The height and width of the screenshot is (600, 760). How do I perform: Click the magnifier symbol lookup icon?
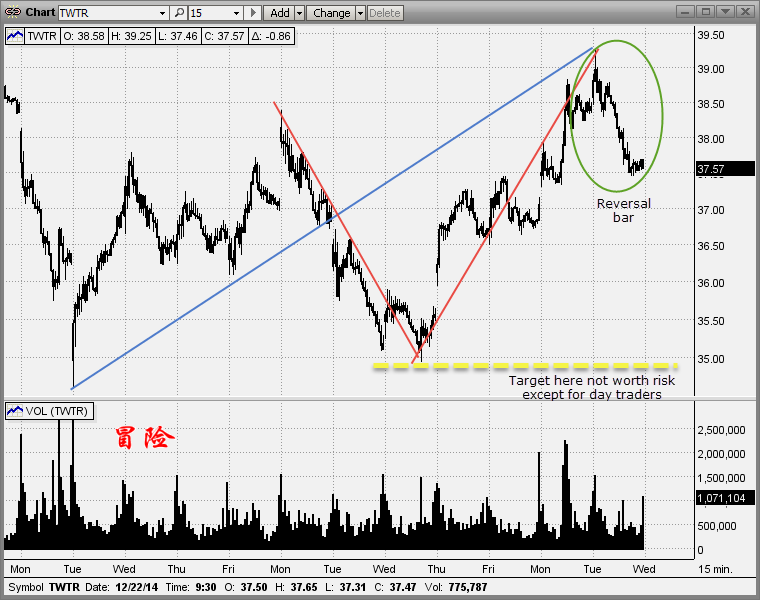pyautogui.click(x=179, y=13)
